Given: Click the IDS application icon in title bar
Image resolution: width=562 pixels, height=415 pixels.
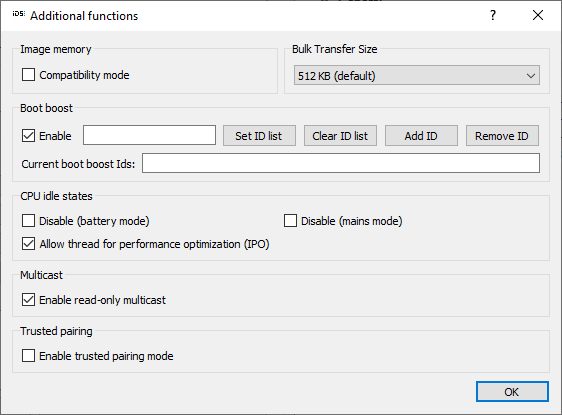Looking at the screenshot, I should (19, 14).
